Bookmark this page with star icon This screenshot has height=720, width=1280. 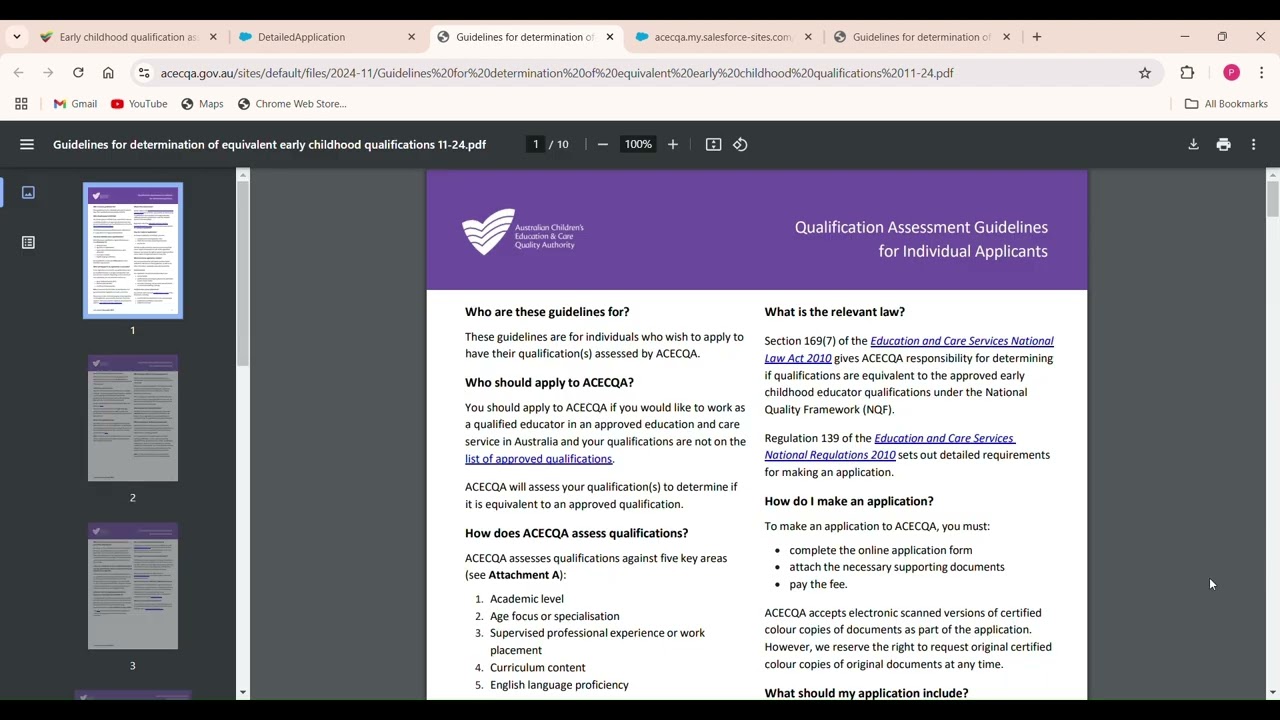[1145, 73]
